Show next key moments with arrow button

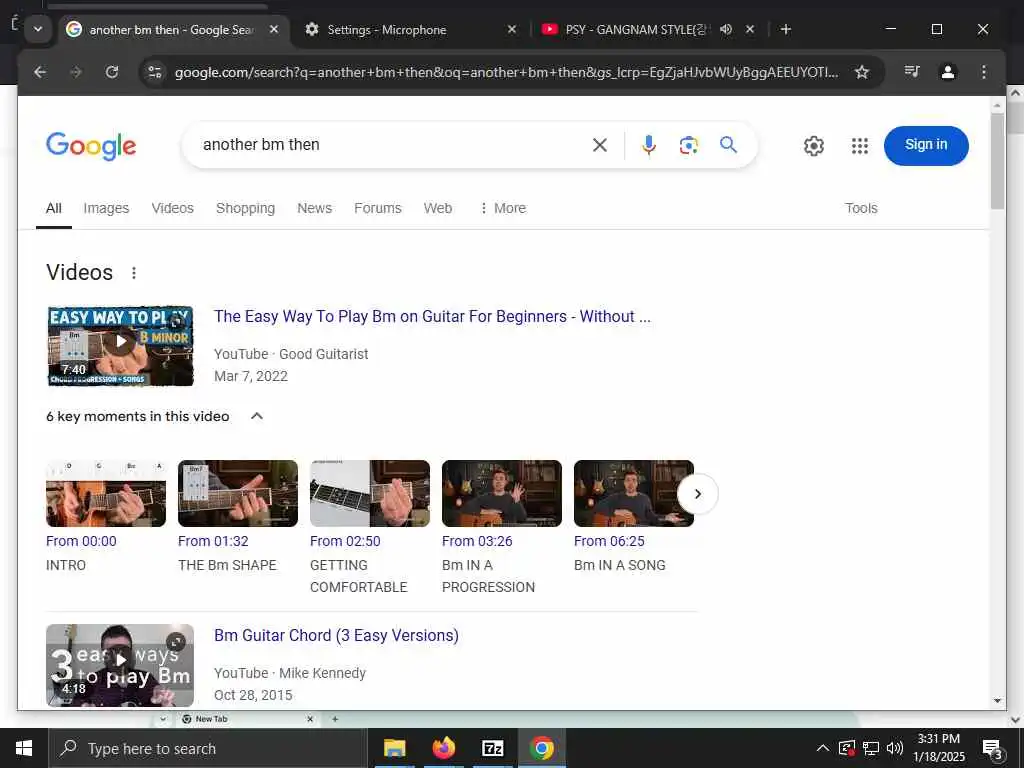697,494
